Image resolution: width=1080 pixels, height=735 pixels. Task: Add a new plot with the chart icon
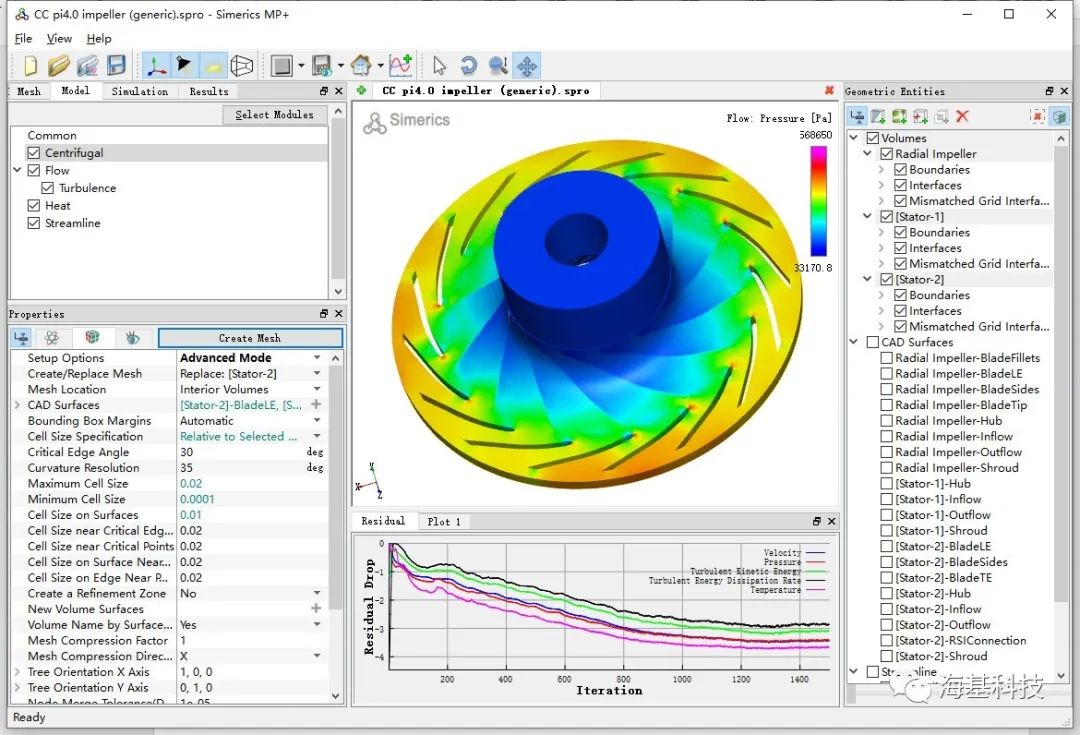(400, 65)
